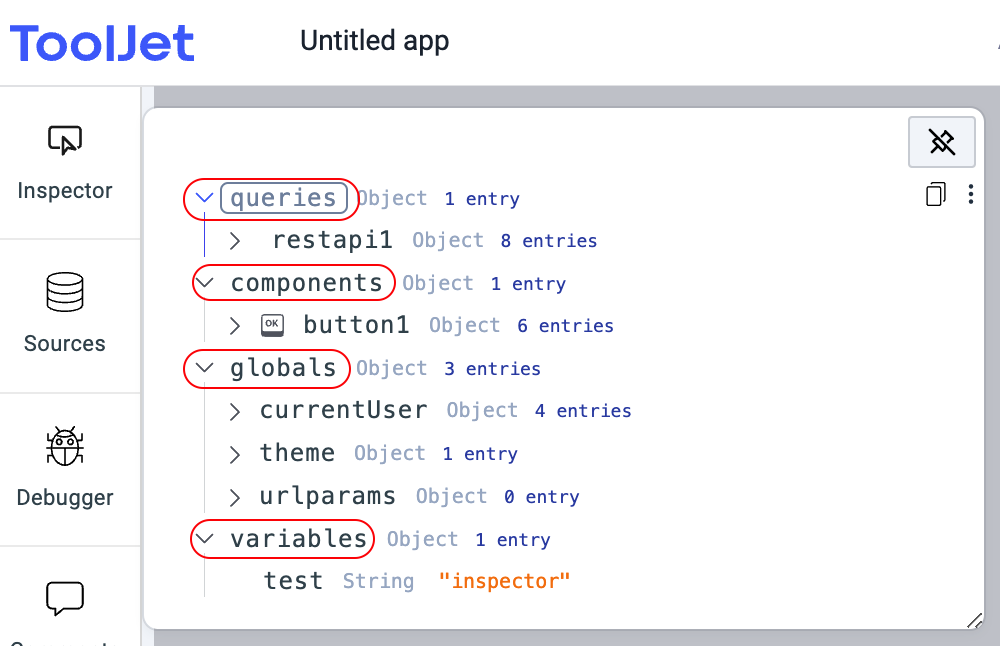This screenshot has height=646, width=1000.
Task: Click the panel resize handle corner
Action: click(x=974, y=621)
